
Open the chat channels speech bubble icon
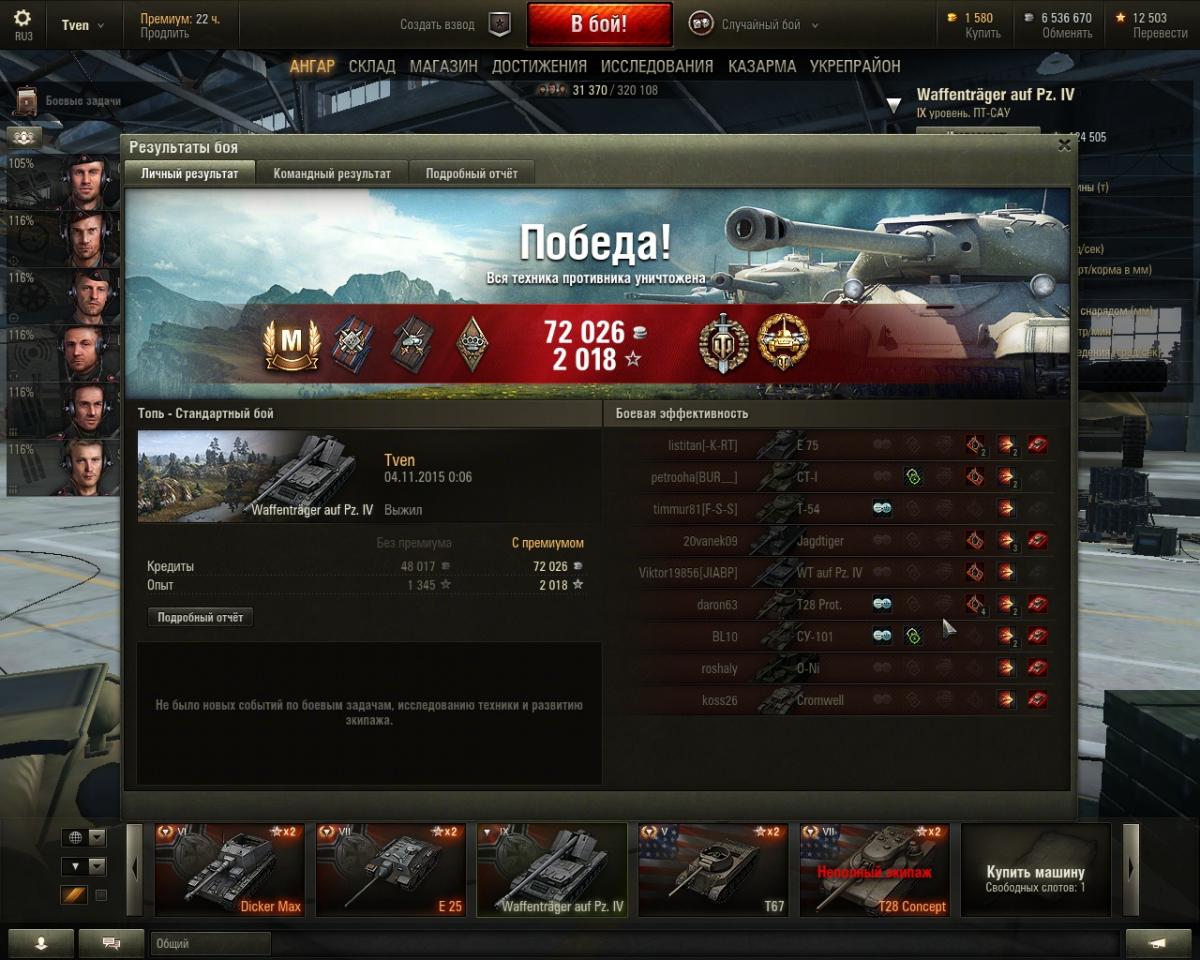pos(111,943)
